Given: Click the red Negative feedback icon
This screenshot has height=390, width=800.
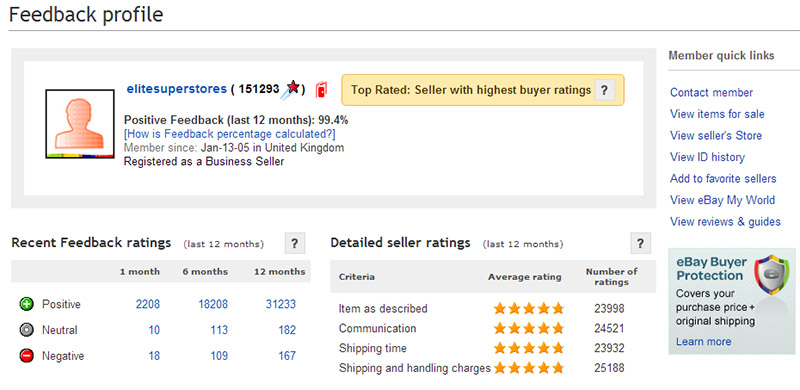Looking at the screenshot, I should [x=27, y=356].
